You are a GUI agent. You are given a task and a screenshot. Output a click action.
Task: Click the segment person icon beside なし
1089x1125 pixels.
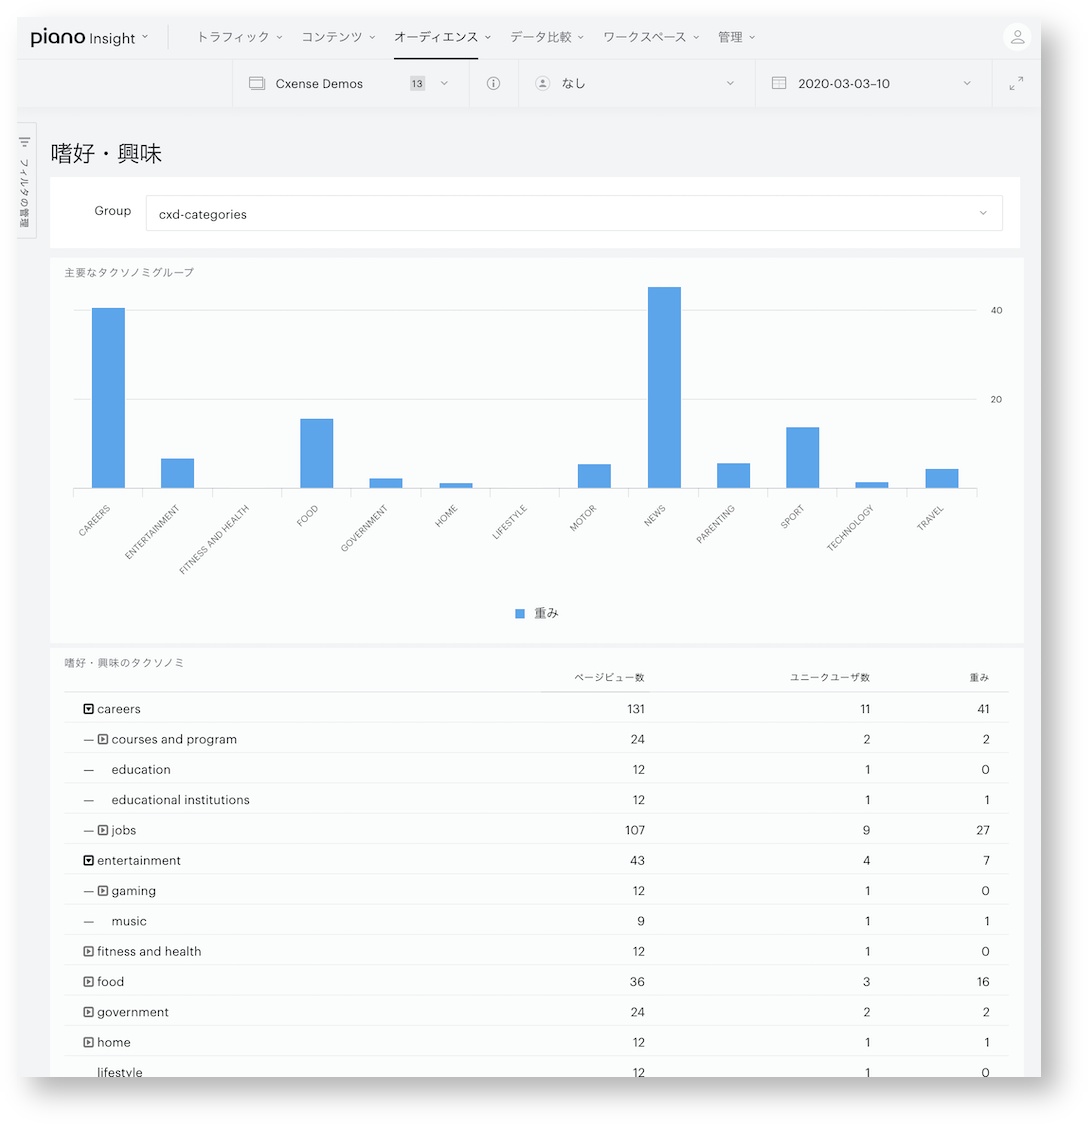point(542,83)
